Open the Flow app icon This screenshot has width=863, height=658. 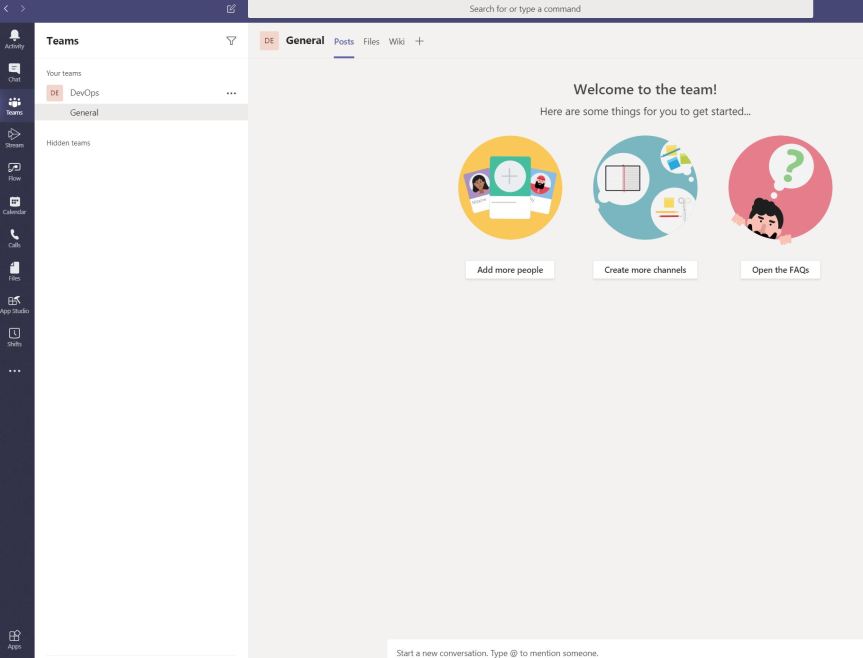17,170
